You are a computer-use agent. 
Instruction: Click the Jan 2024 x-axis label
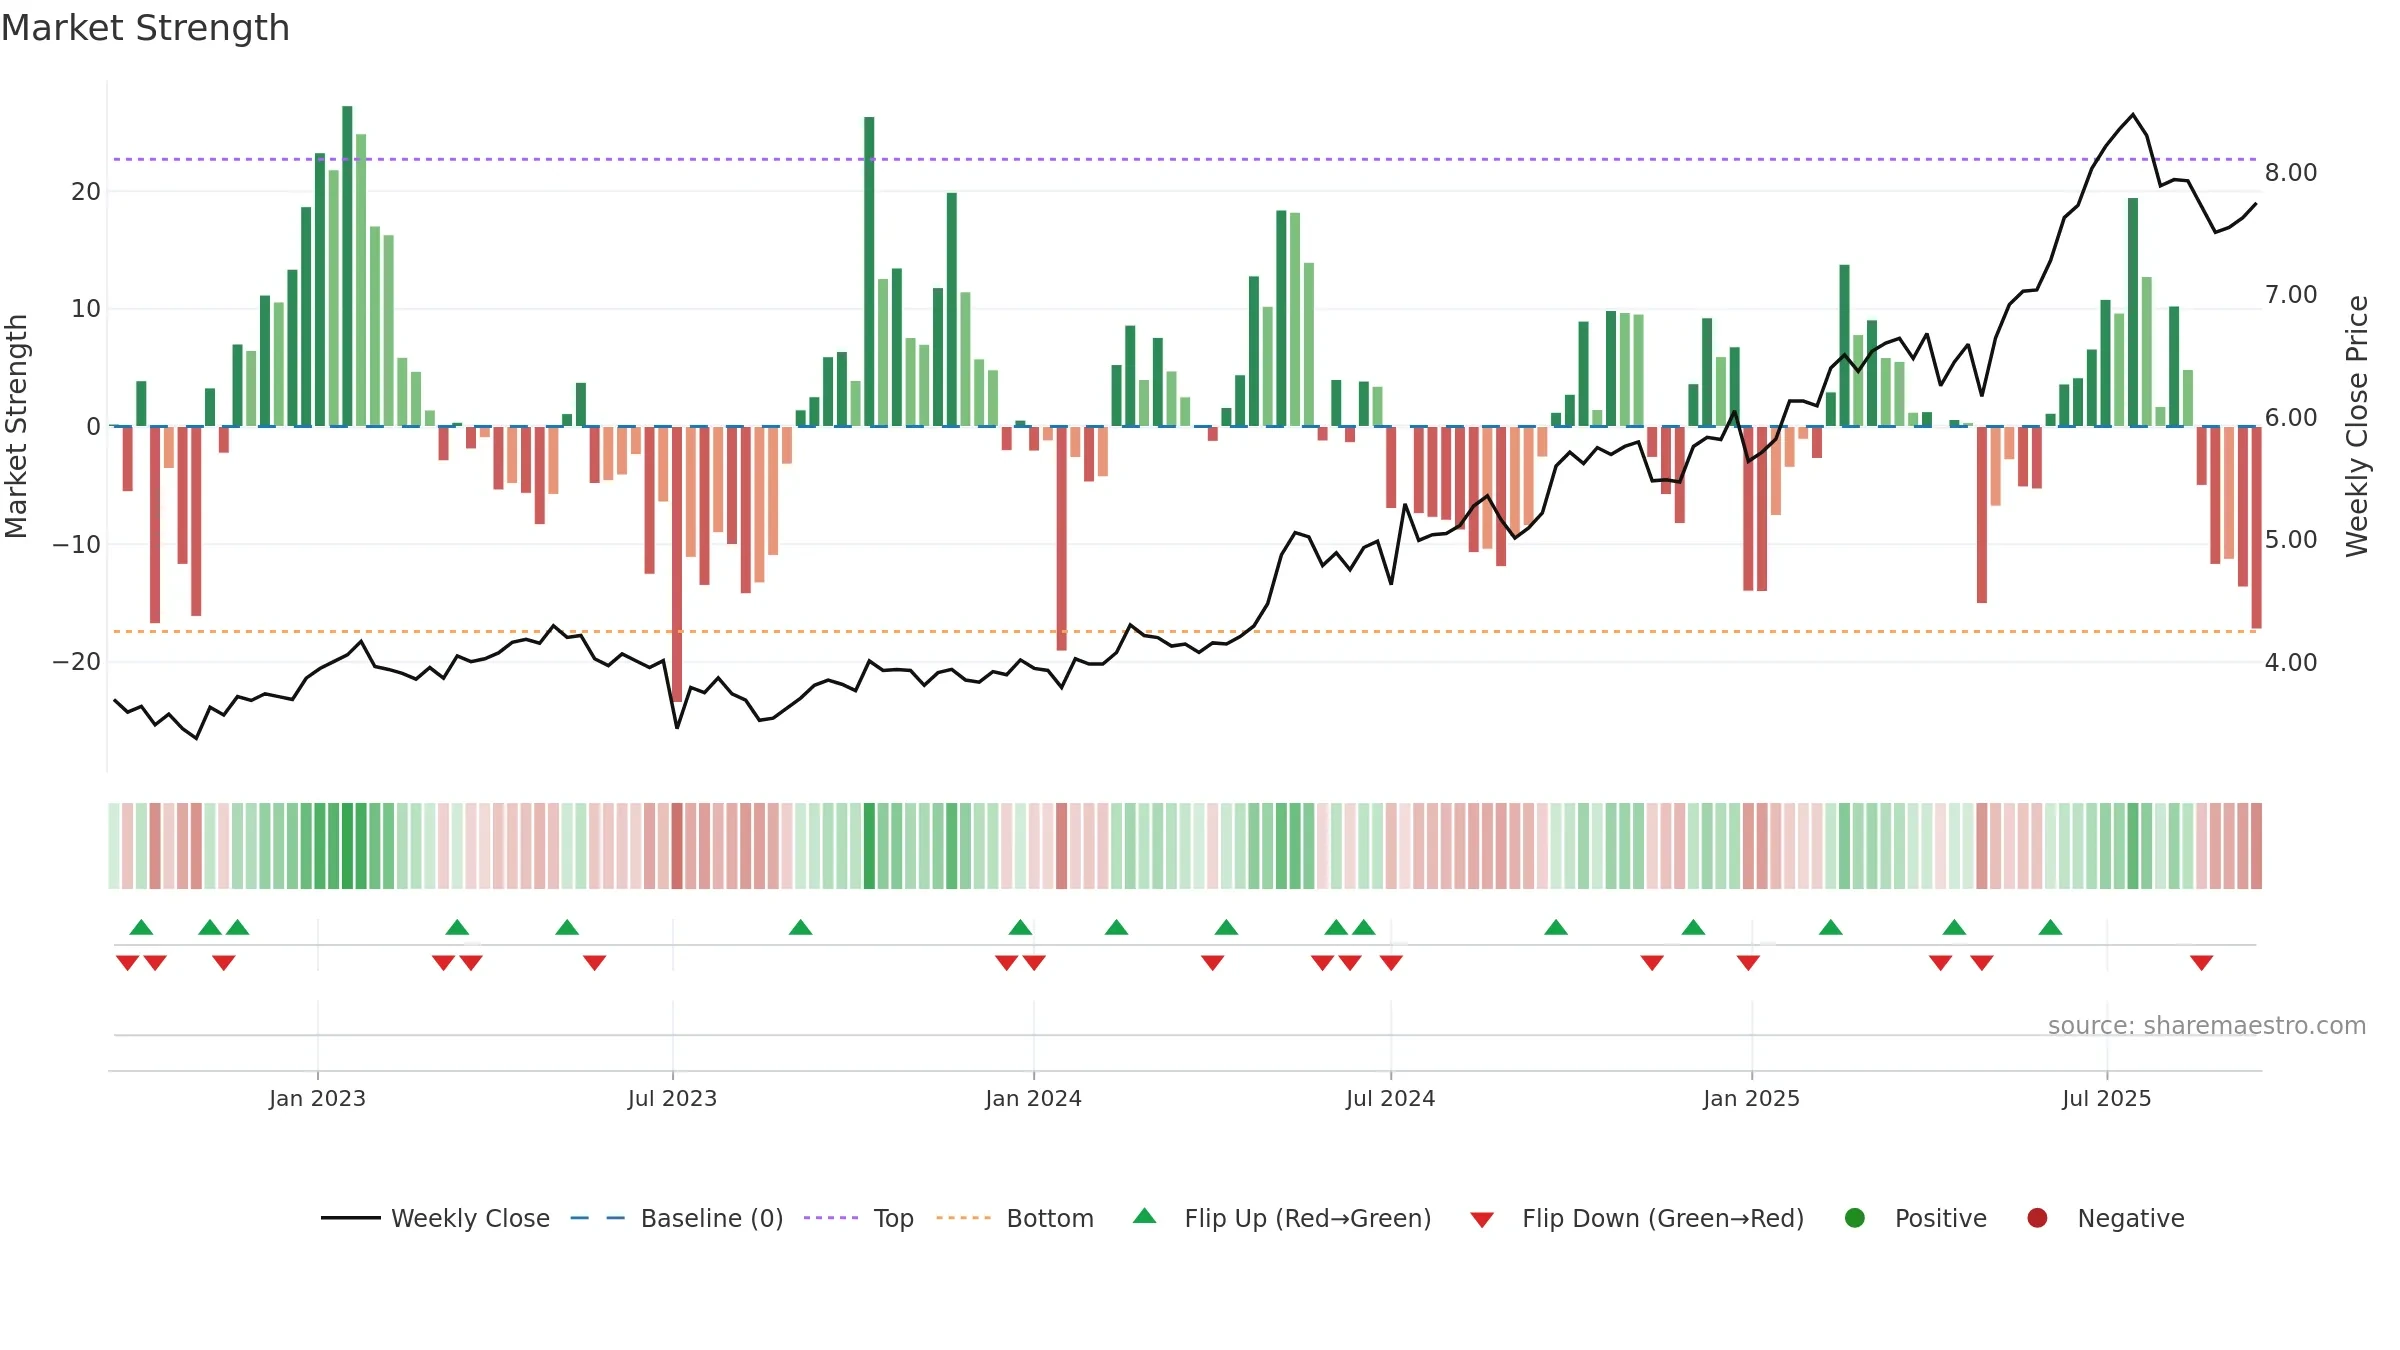[x=1033, y=1098]
